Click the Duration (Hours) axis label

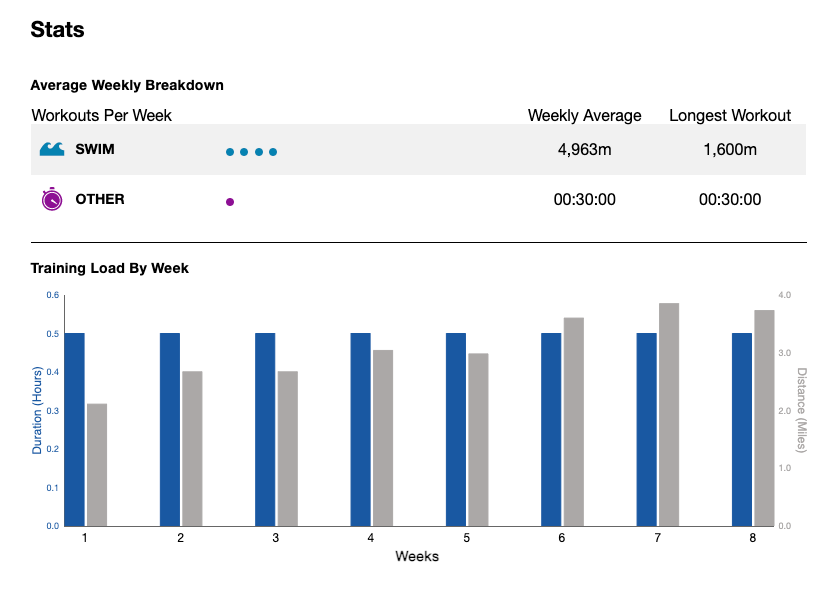point(38,410)
